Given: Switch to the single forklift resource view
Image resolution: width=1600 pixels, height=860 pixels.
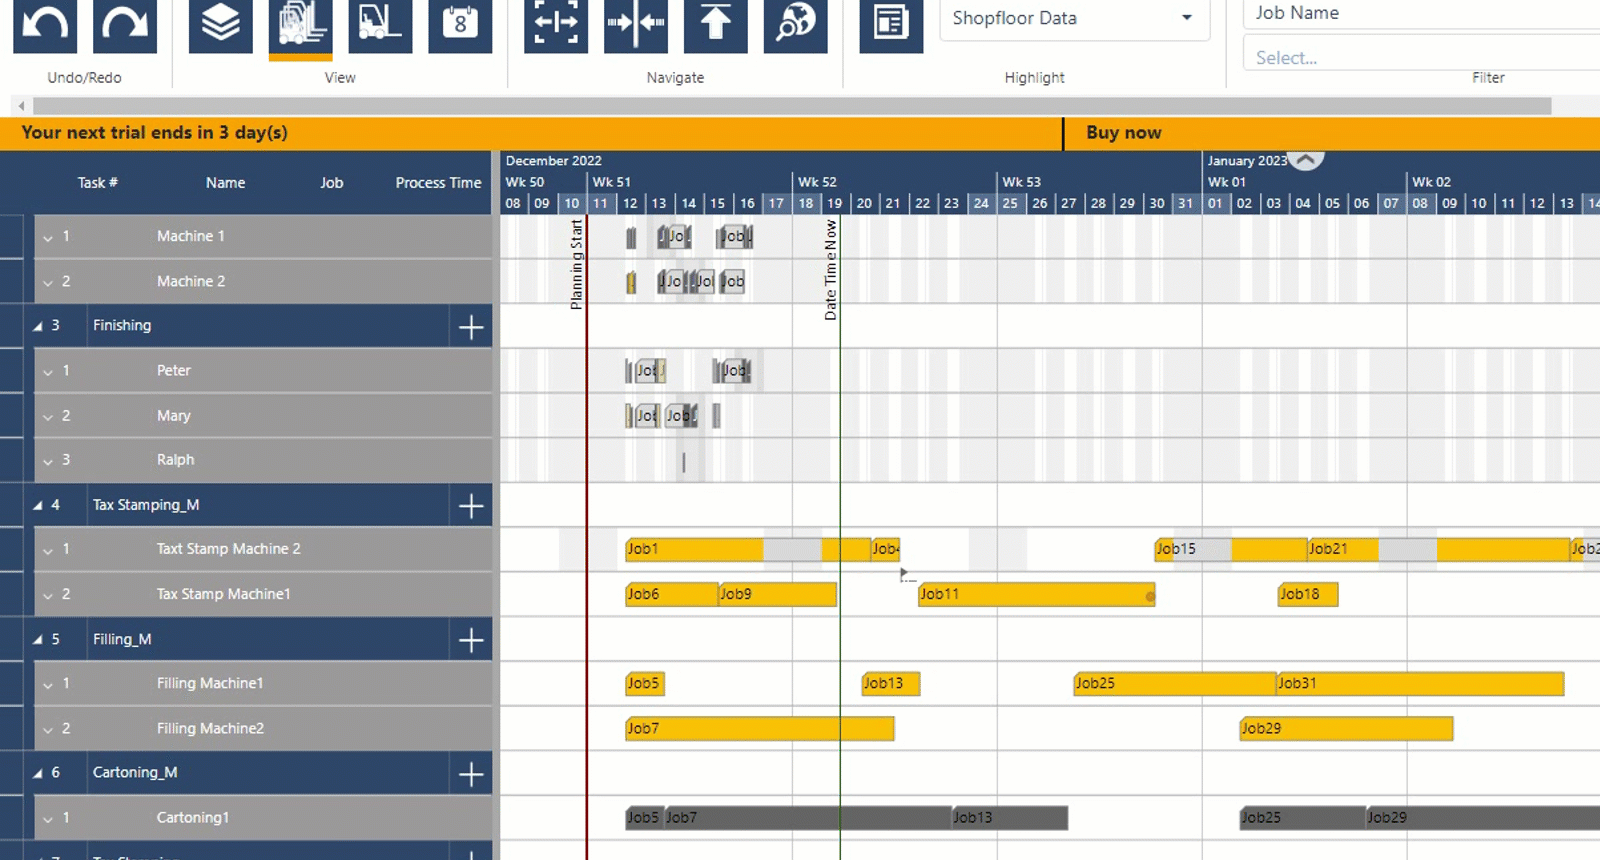Looking at the screenshot, I should tap(380, 24).
